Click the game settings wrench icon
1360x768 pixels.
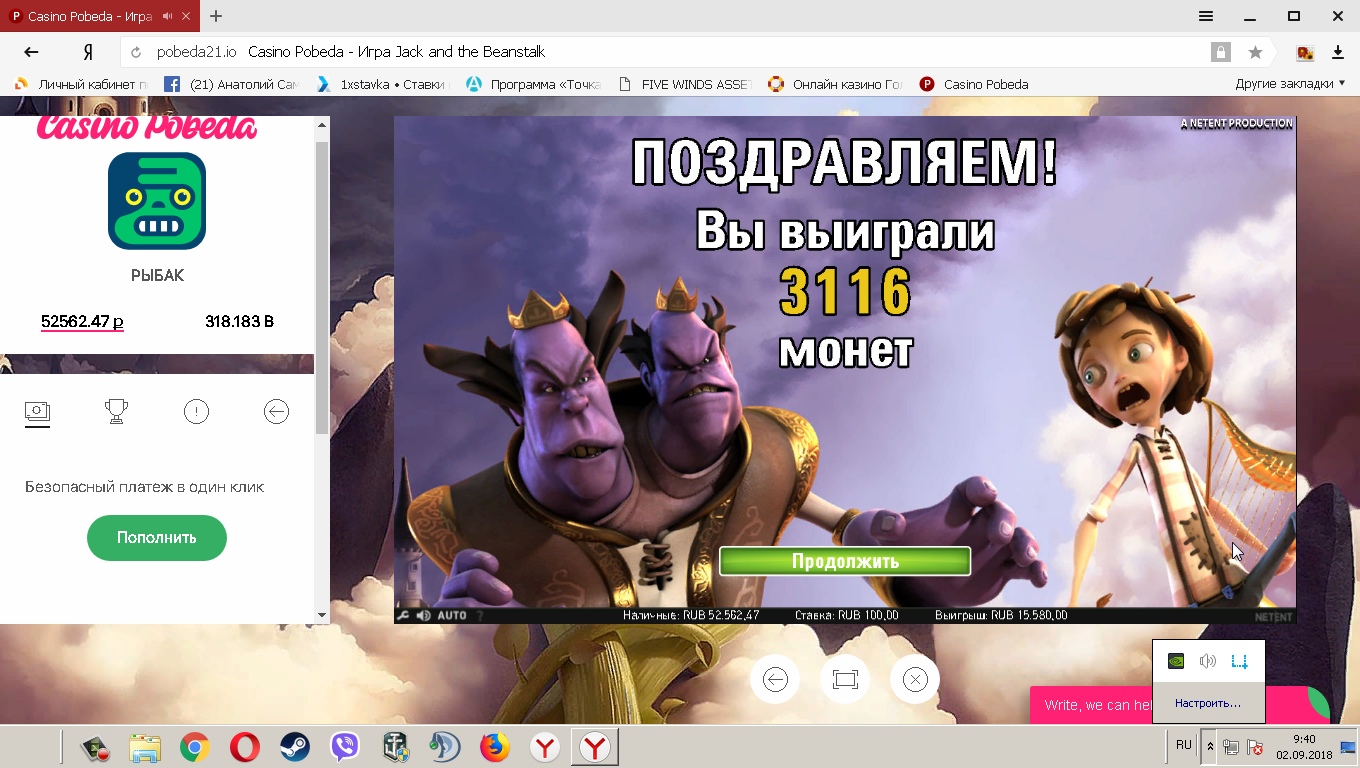coord(403,615)
